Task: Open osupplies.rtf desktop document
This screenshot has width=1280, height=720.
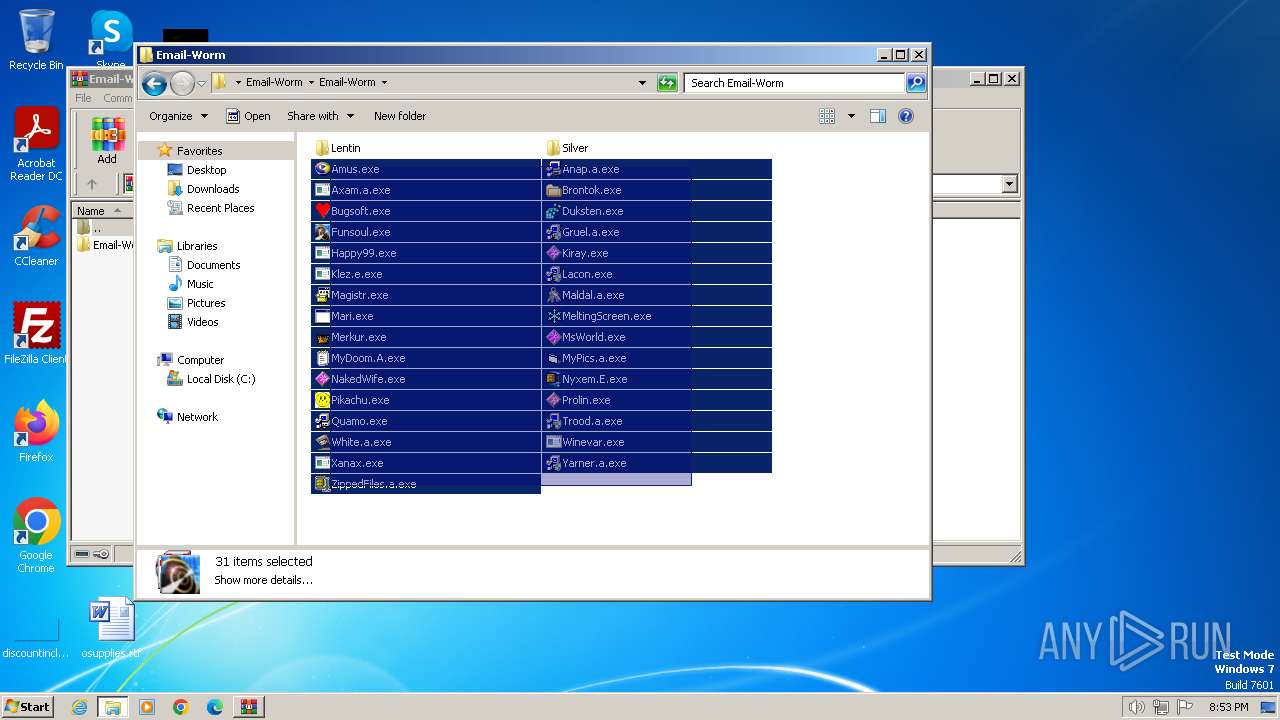Action: click(111, 628)
